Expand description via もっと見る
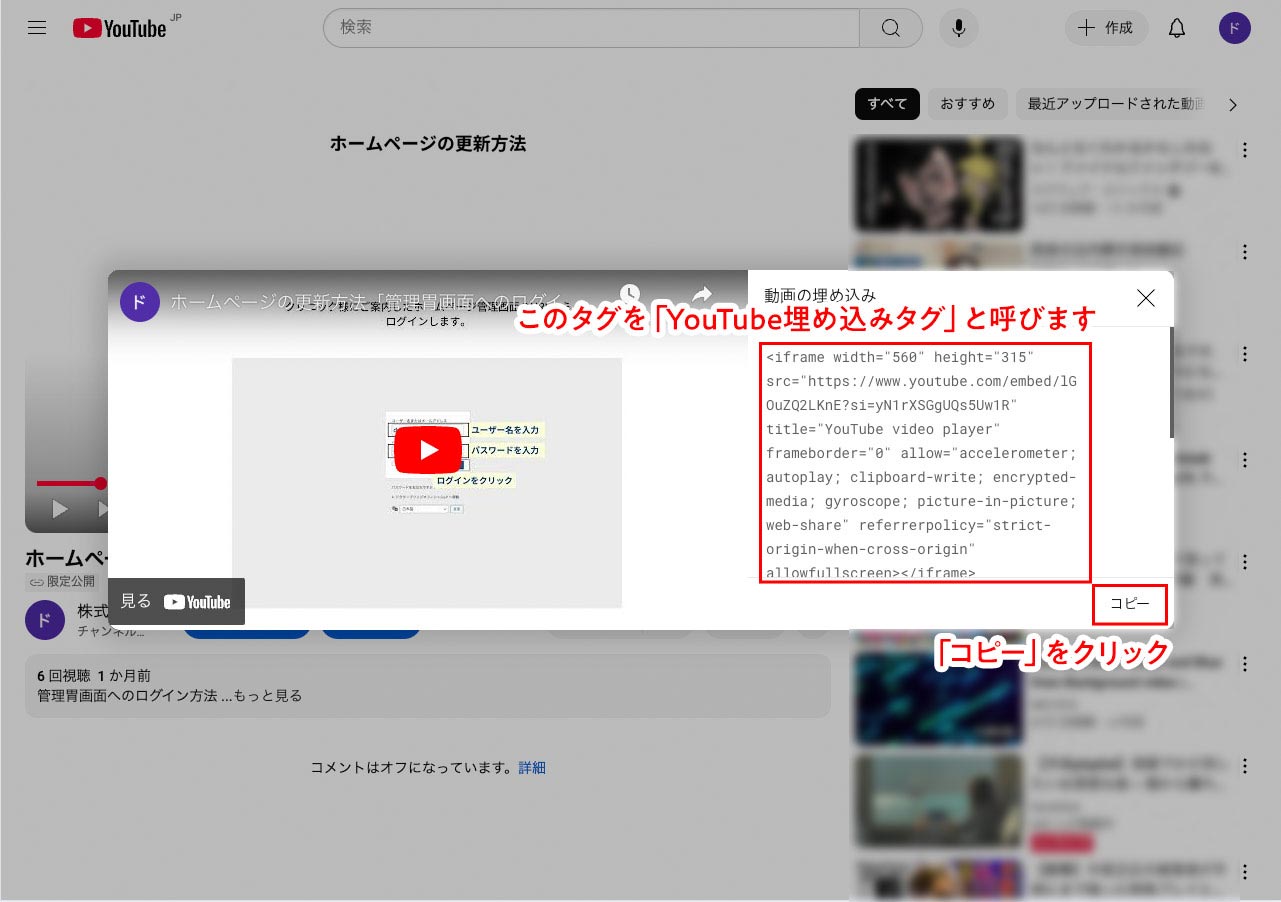The image size is (1281, 902). click(268, 695)
